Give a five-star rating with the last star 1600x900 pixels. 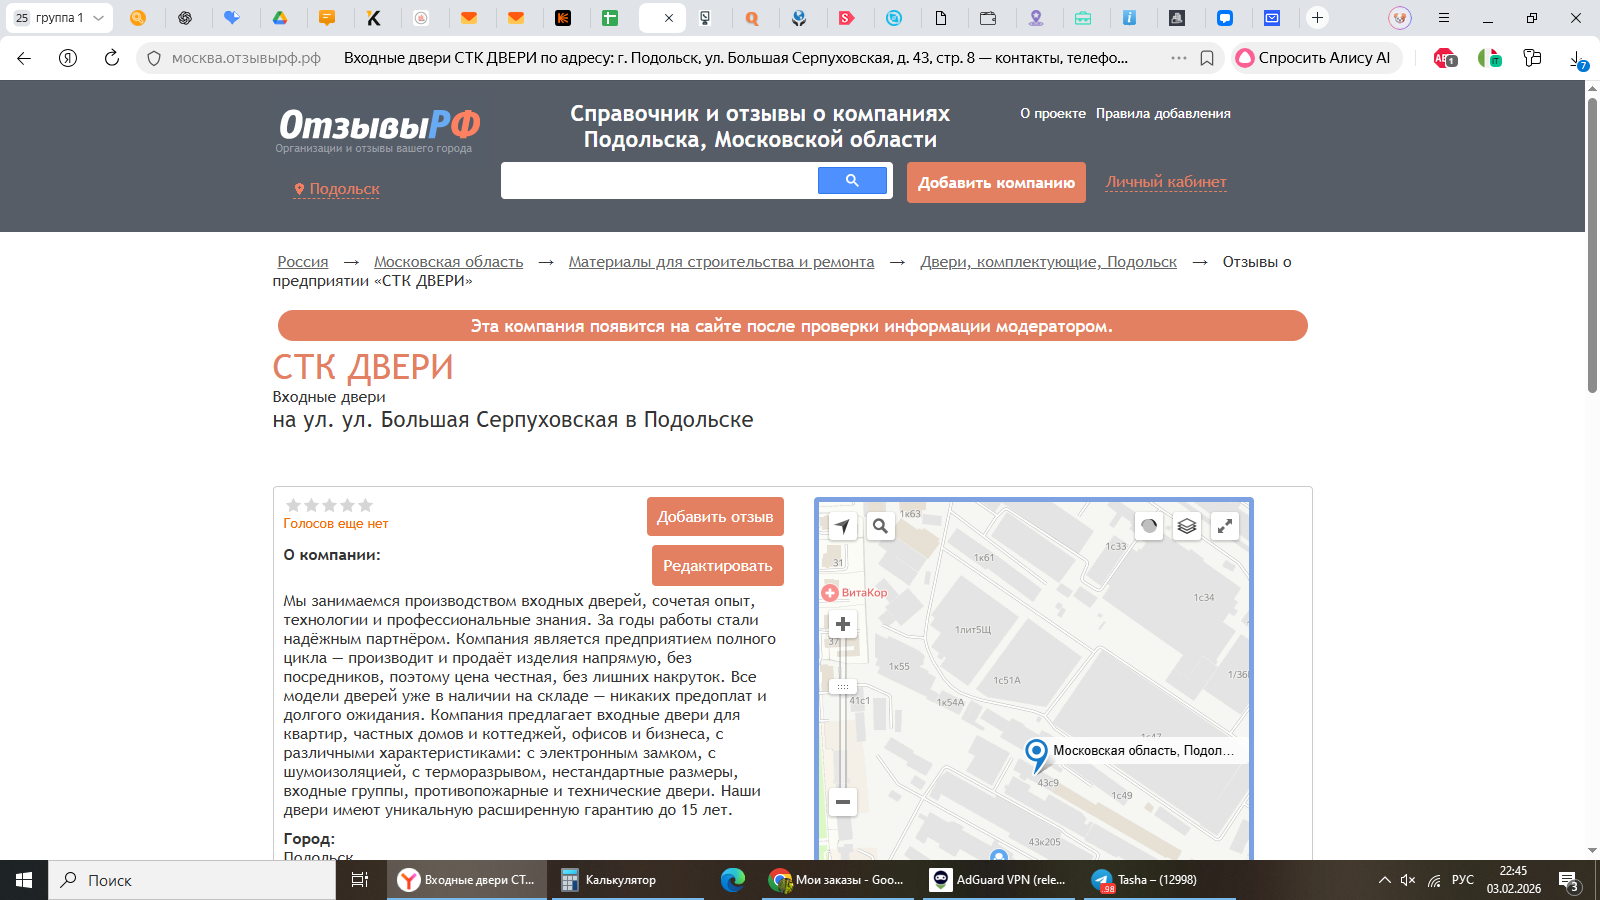[365, 505]
